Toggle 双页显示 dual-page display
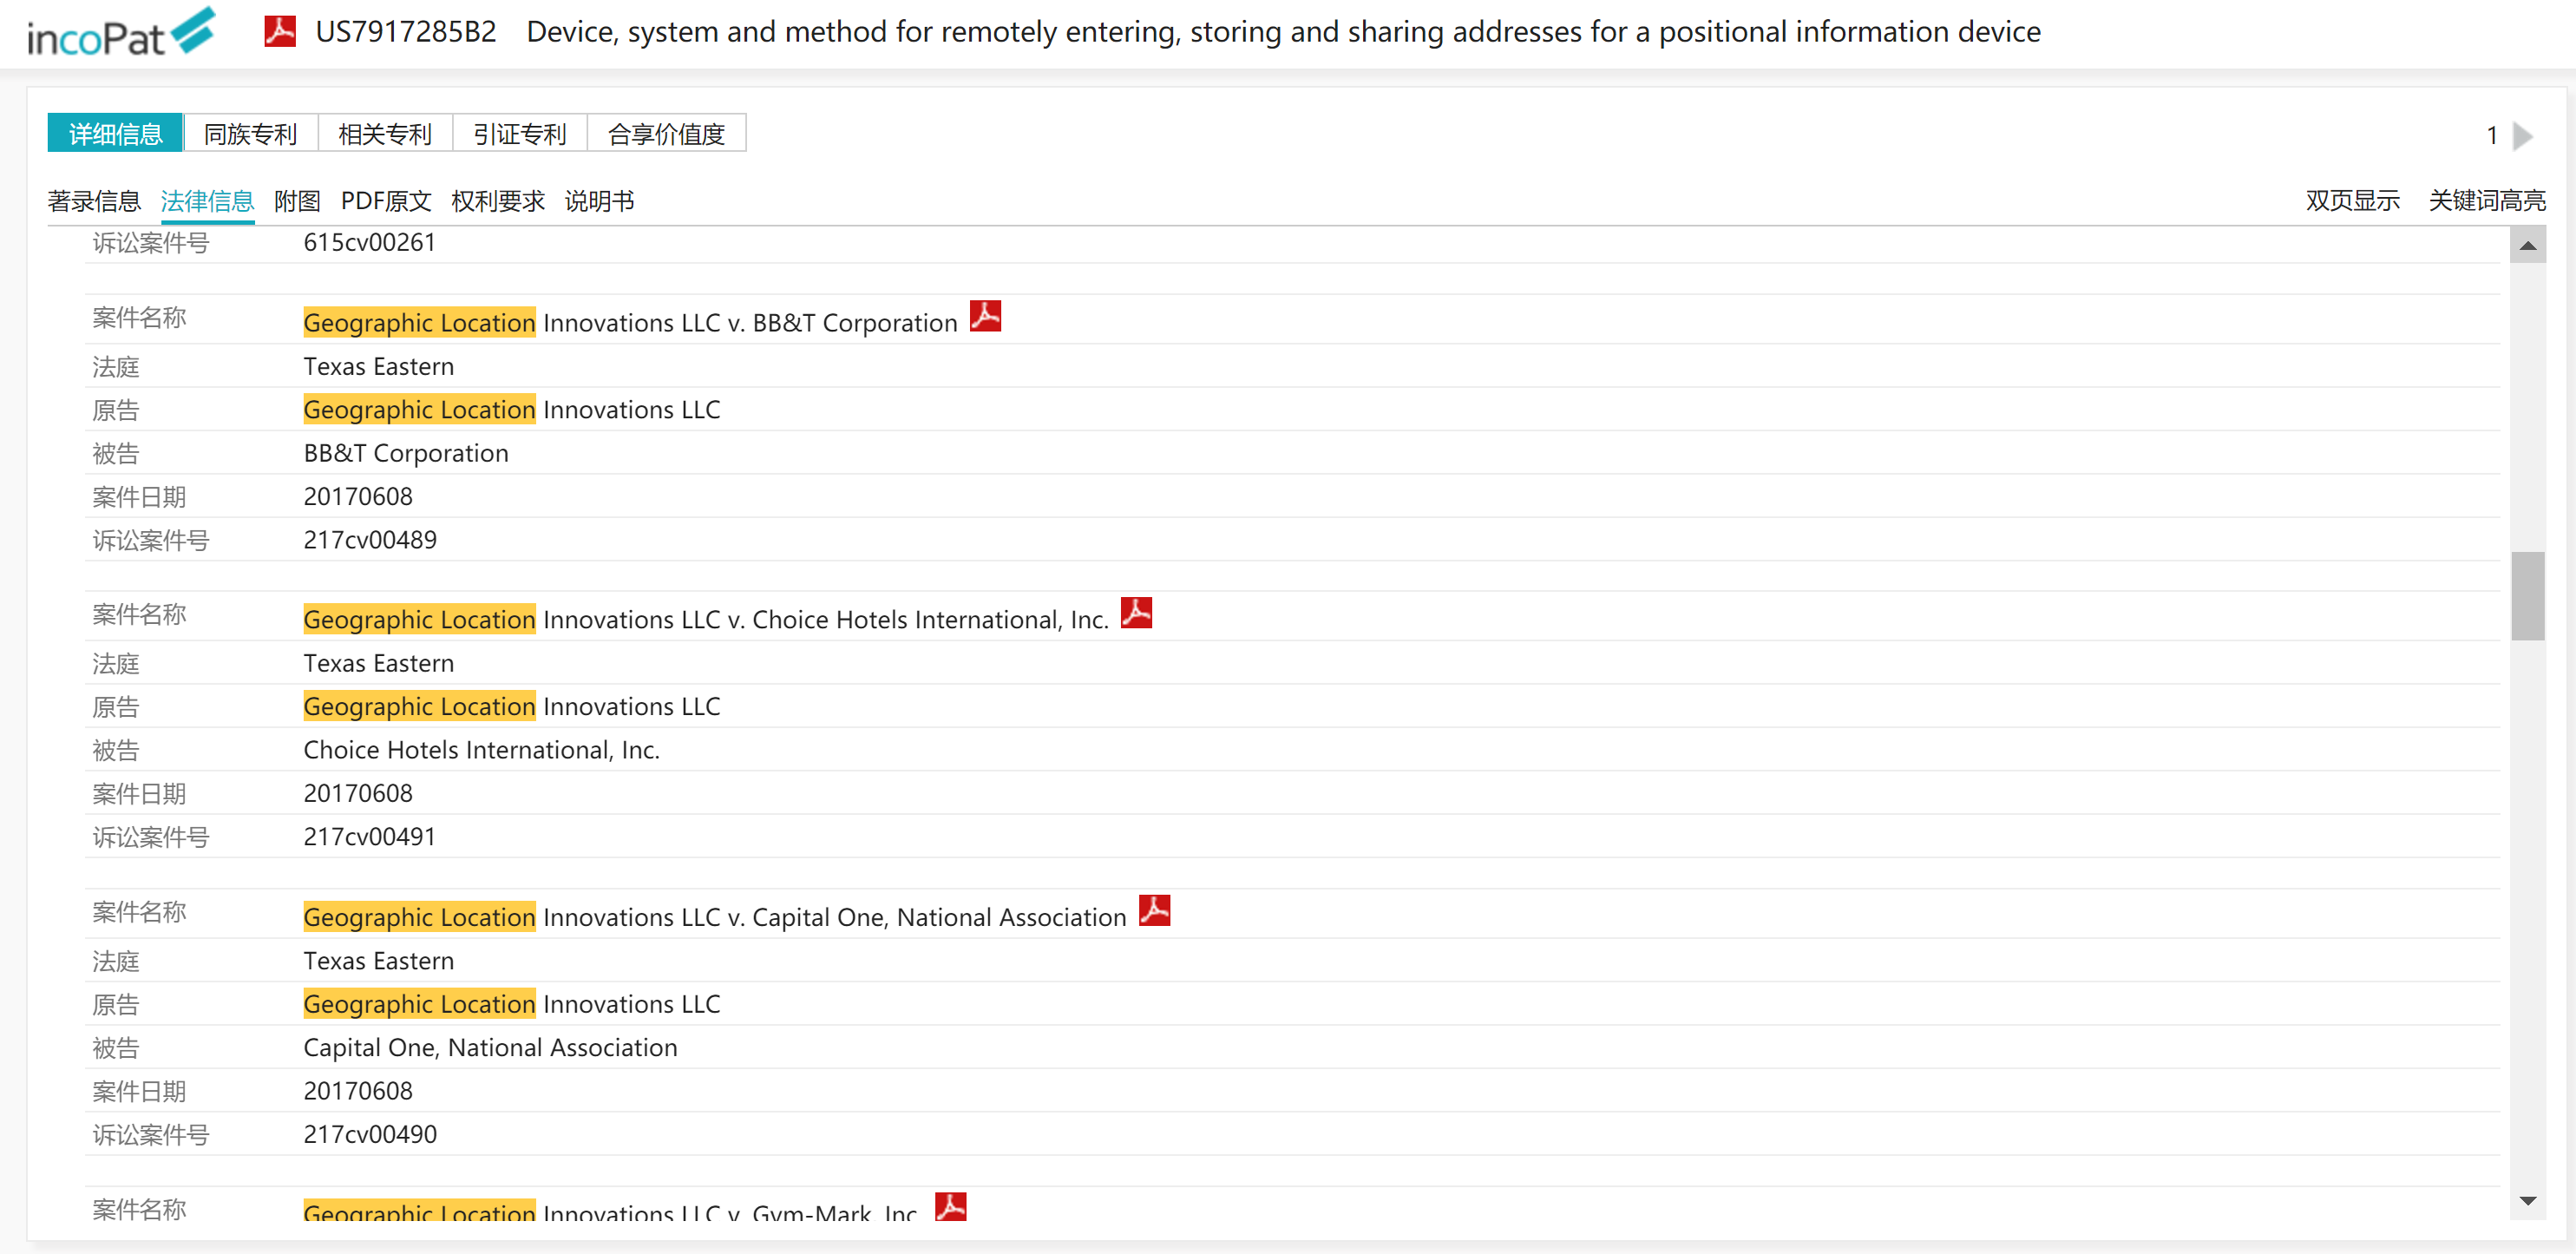 pos(2352,201)
